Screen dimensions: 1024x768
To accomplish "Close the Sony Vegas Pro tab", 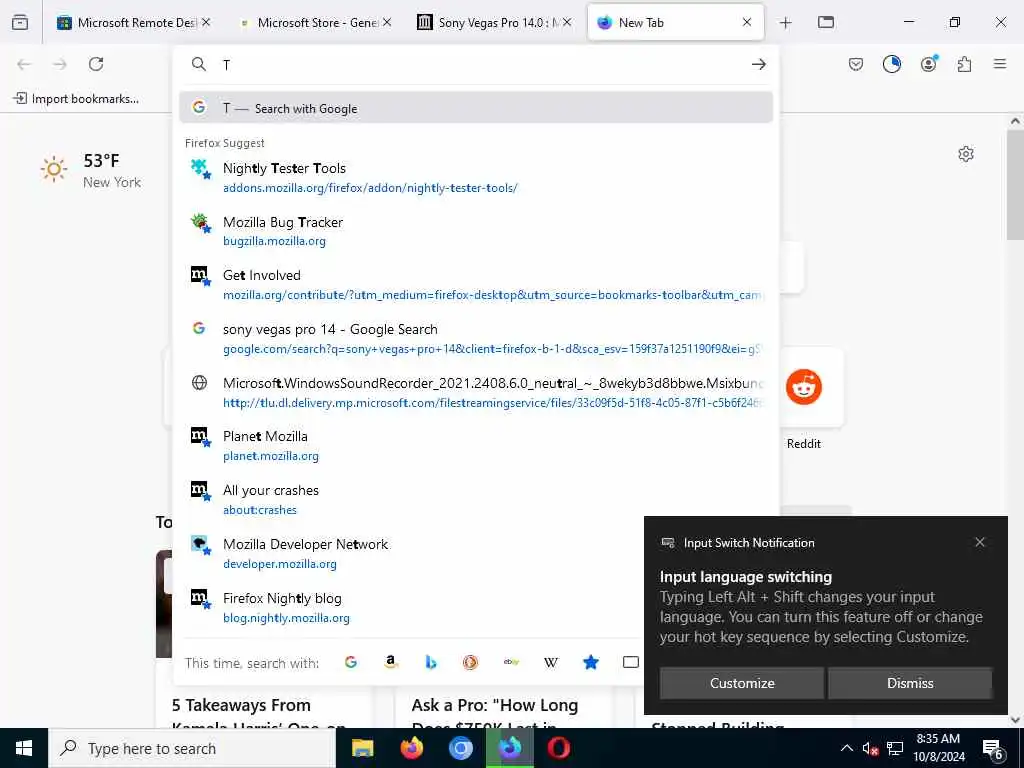I will (567, 22).
